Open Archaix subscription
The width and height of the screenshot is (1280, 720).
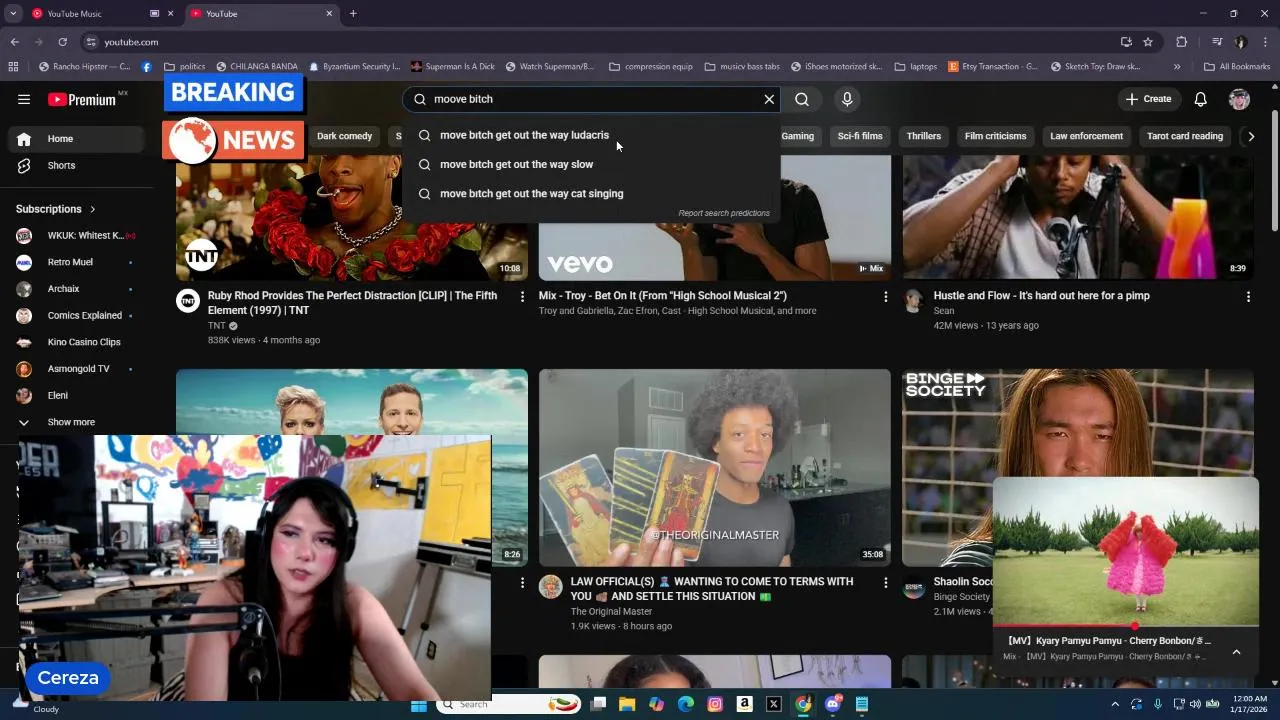pos(75,289)
